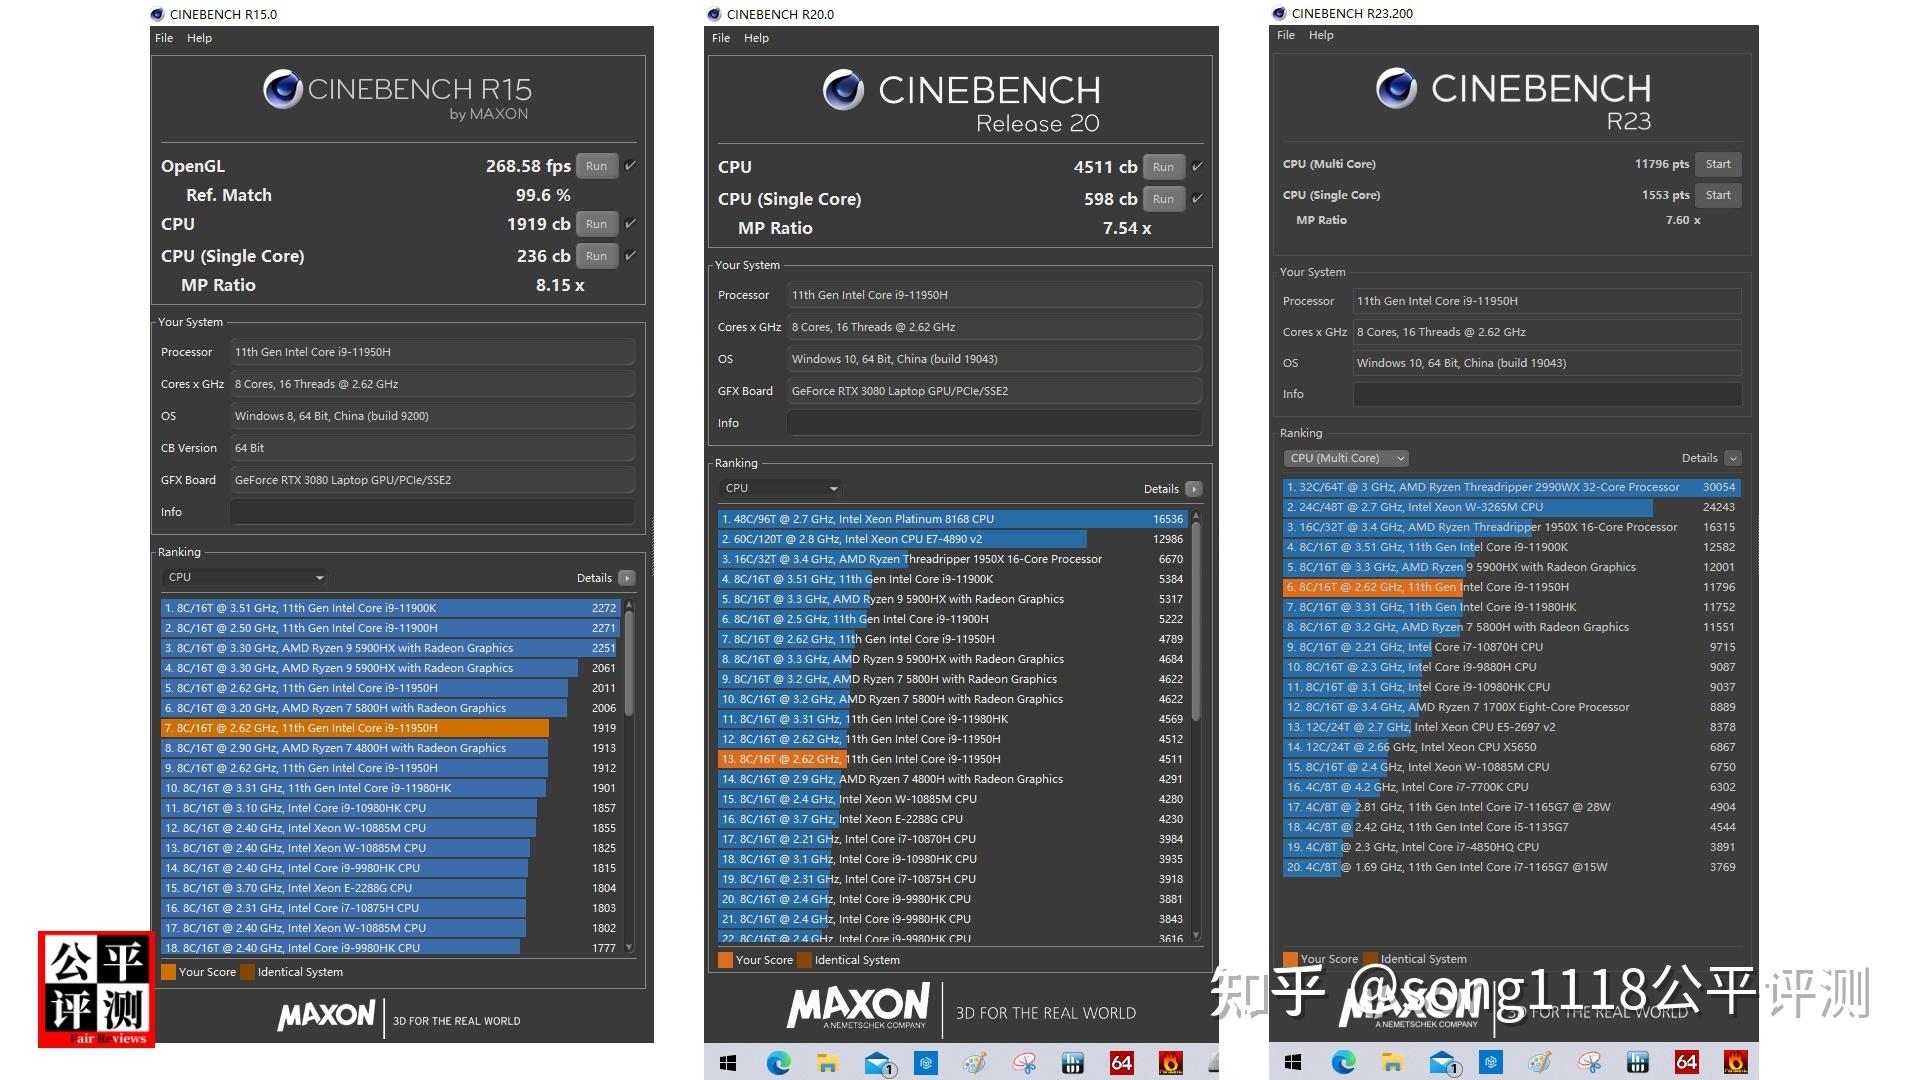Start the CPU (Multi Core) test in Cinebench R23
The image size is (1920, 1080).
1718,164
